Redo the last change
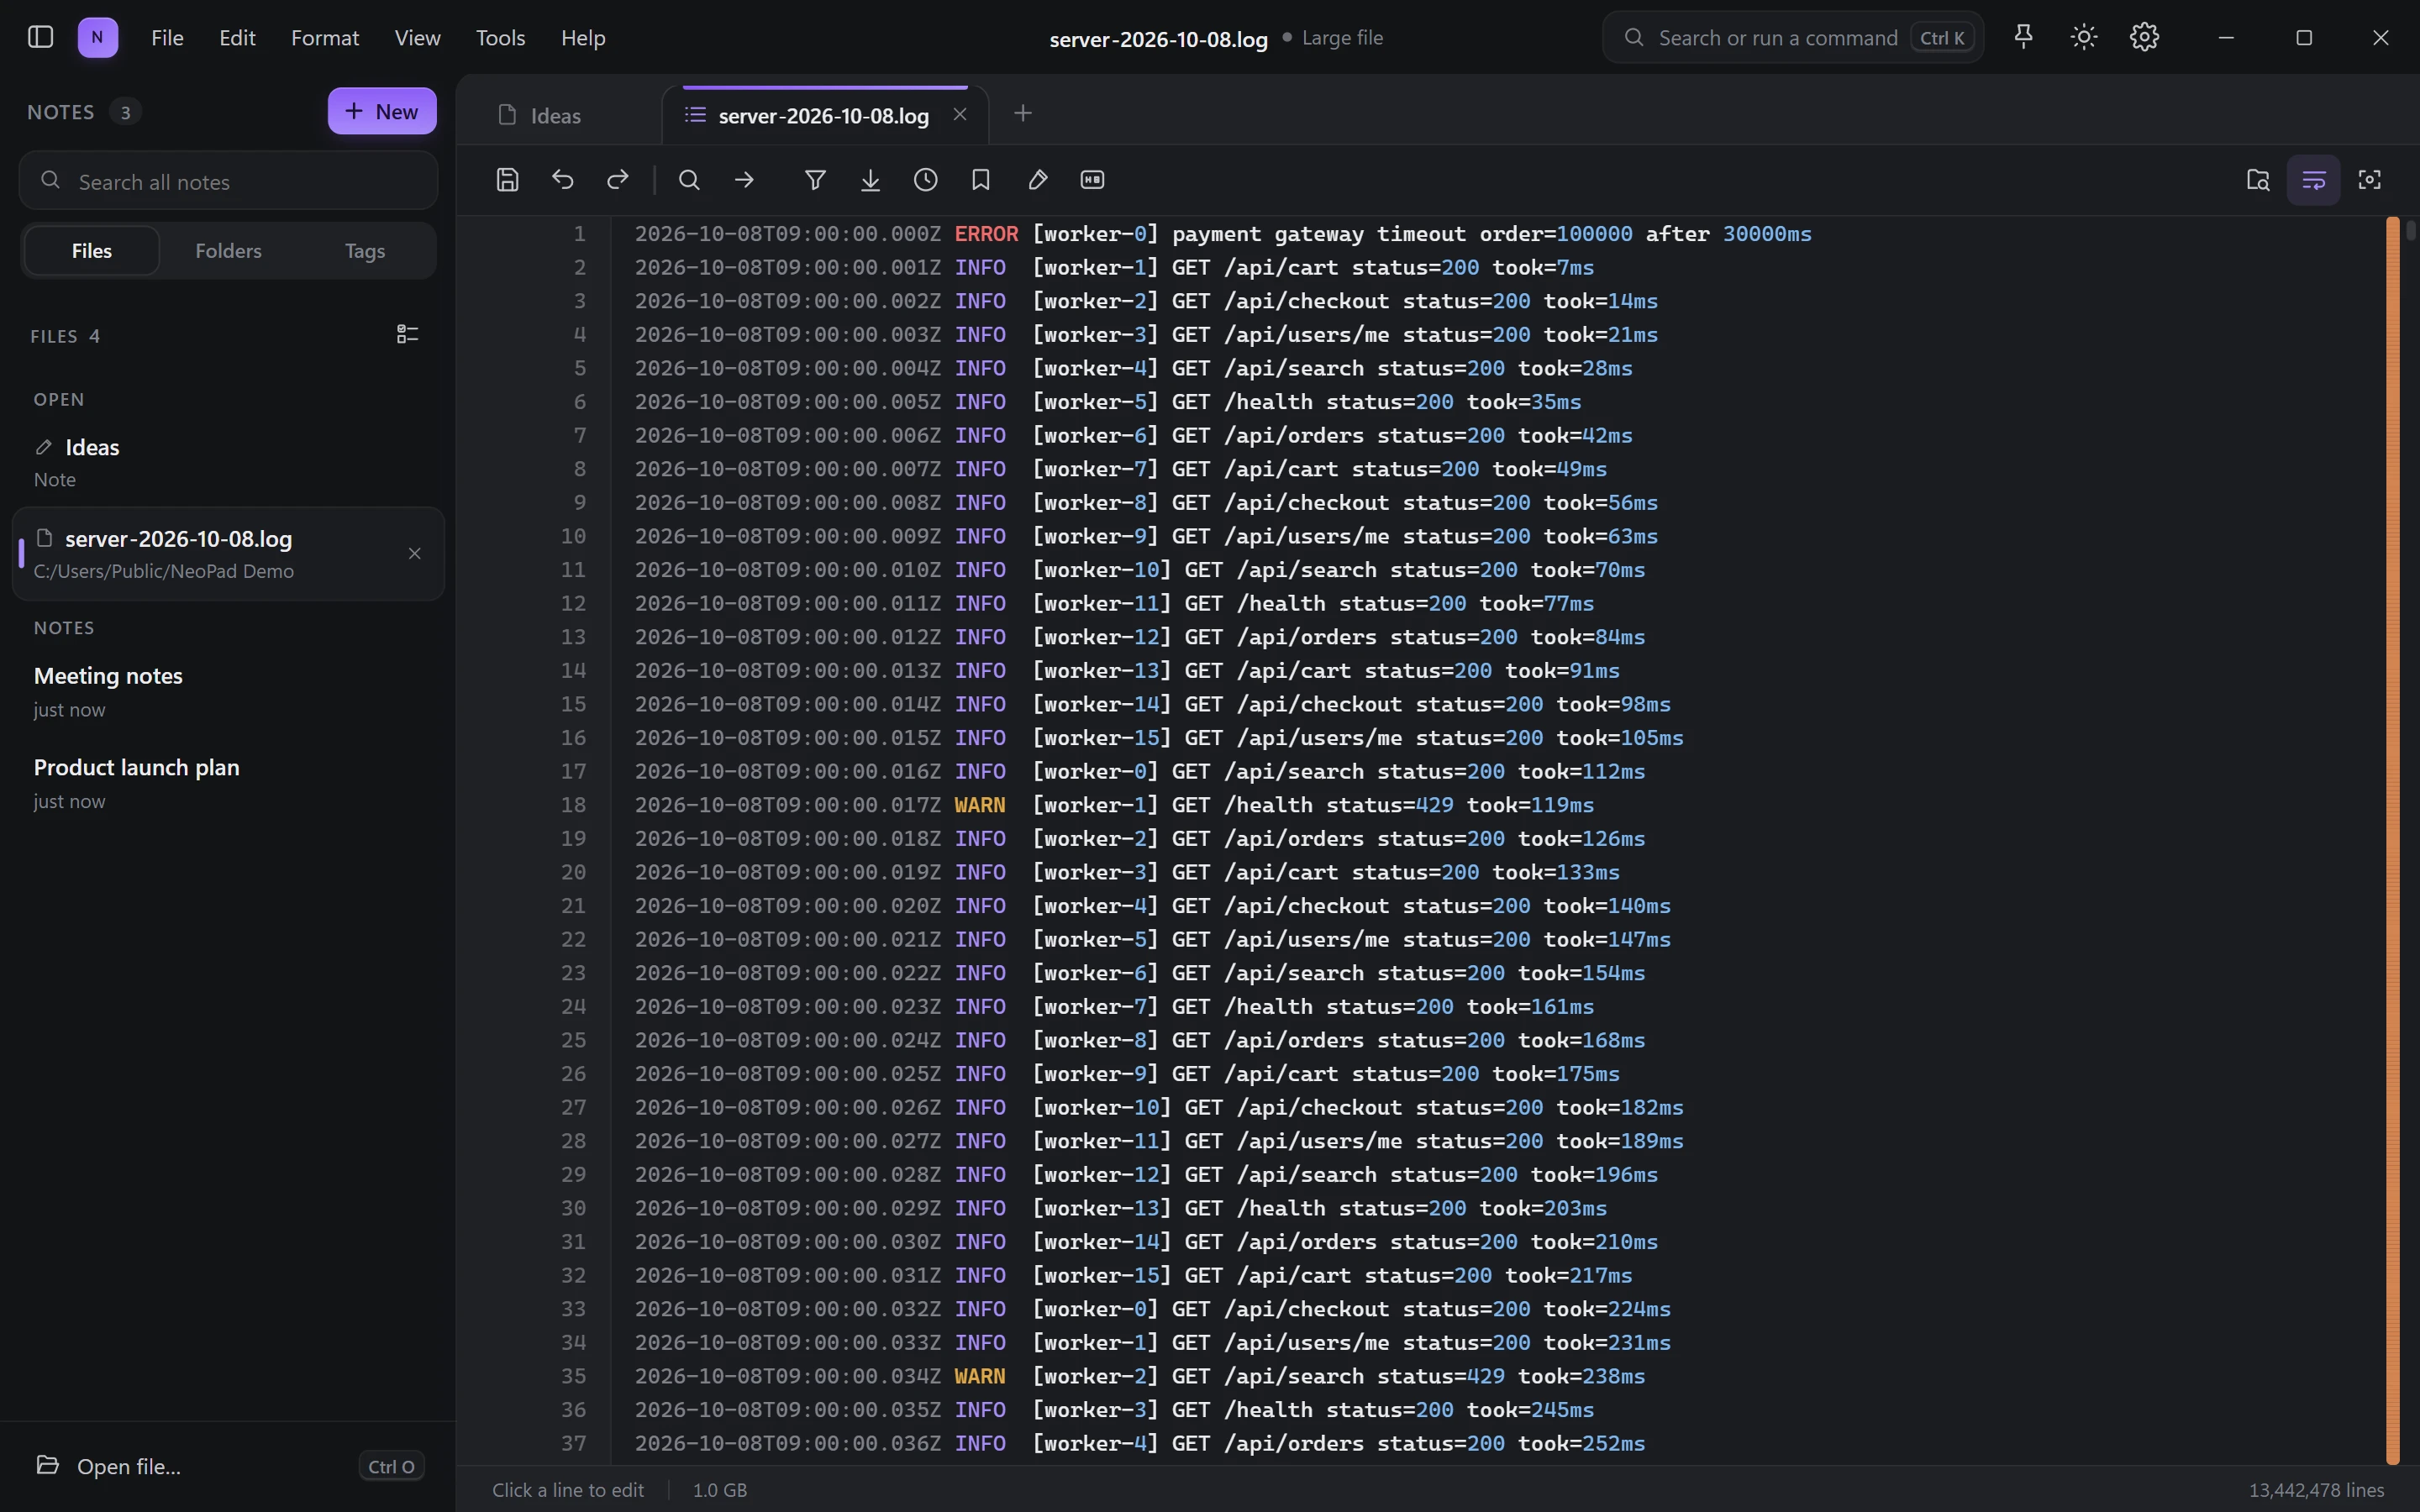 [x=618, y=180]
